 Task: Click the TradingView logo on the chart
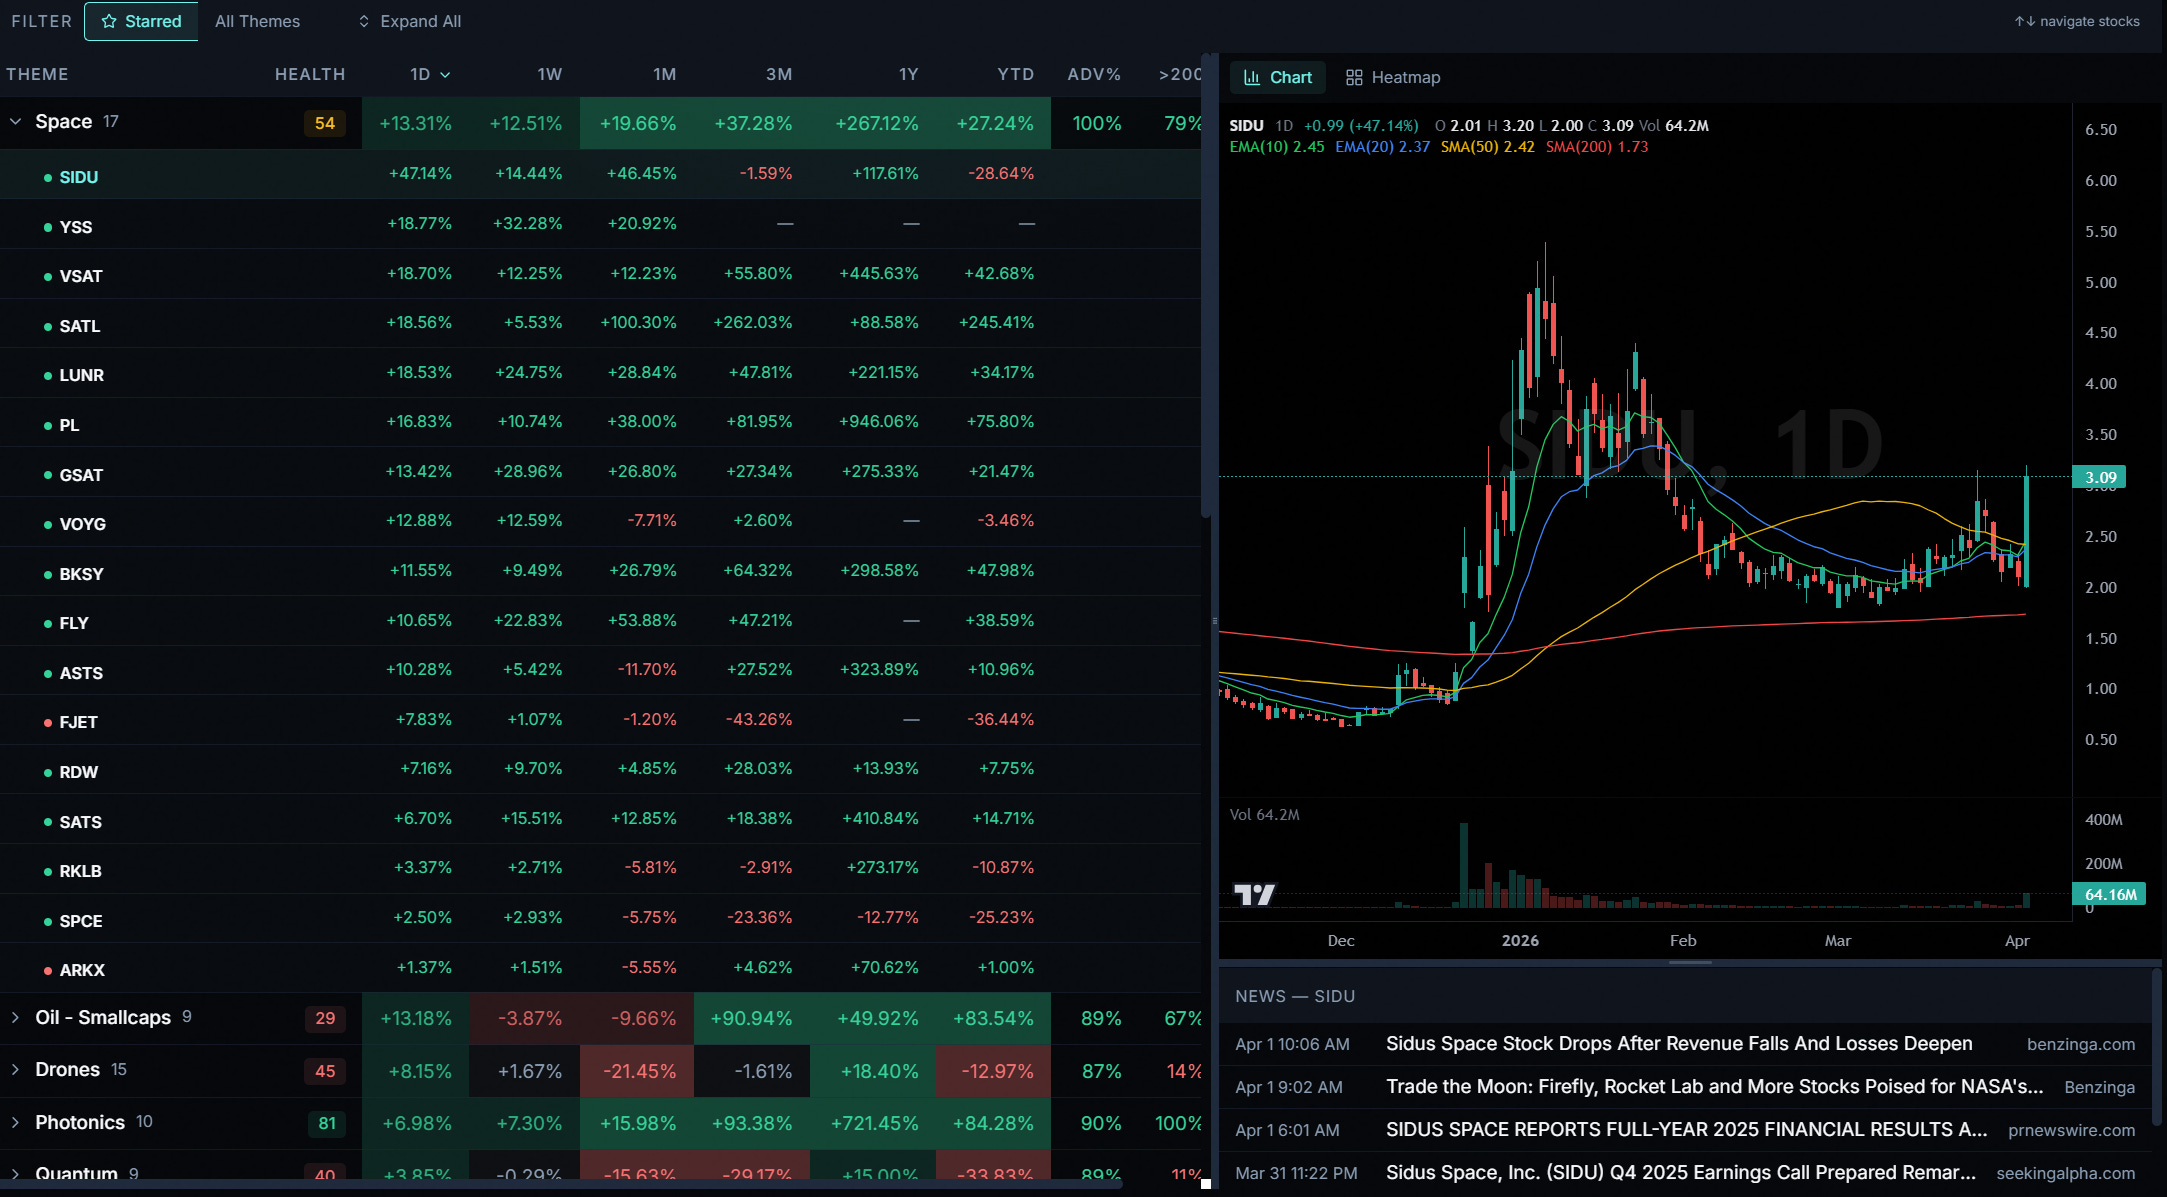click(x=1253, y=894)
